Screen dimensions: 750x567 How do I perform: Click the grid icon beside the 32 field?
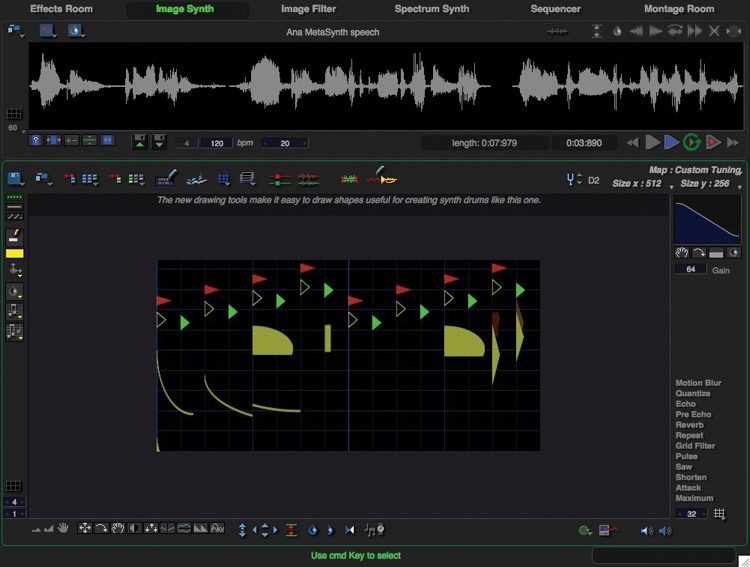click(x=719, y=513)
